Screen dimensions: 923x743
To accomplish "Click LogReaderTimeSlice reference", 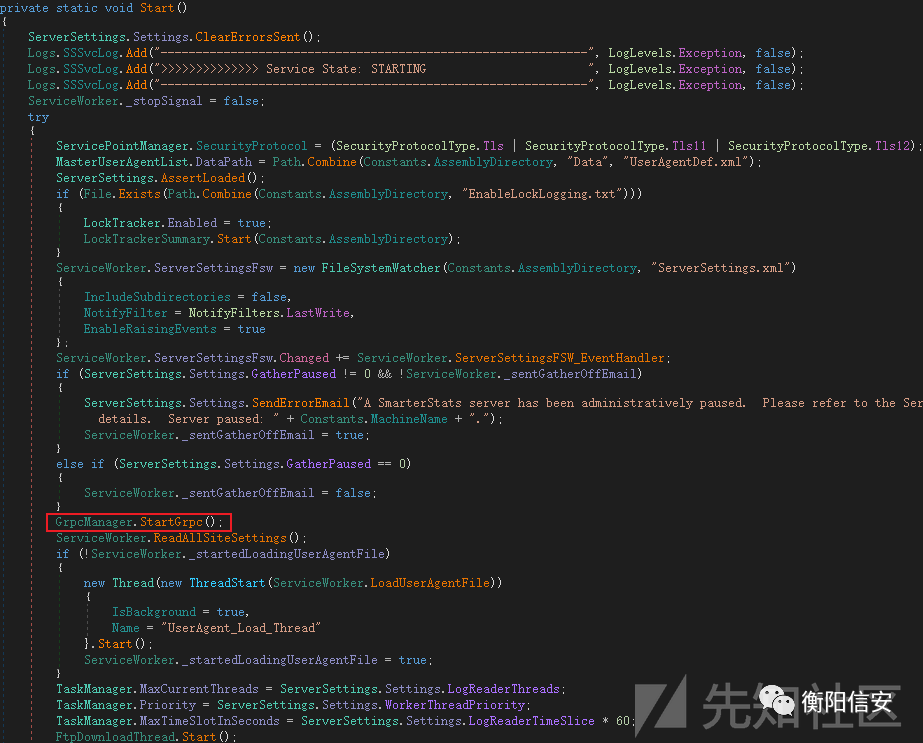I will (x=531, y=721).
